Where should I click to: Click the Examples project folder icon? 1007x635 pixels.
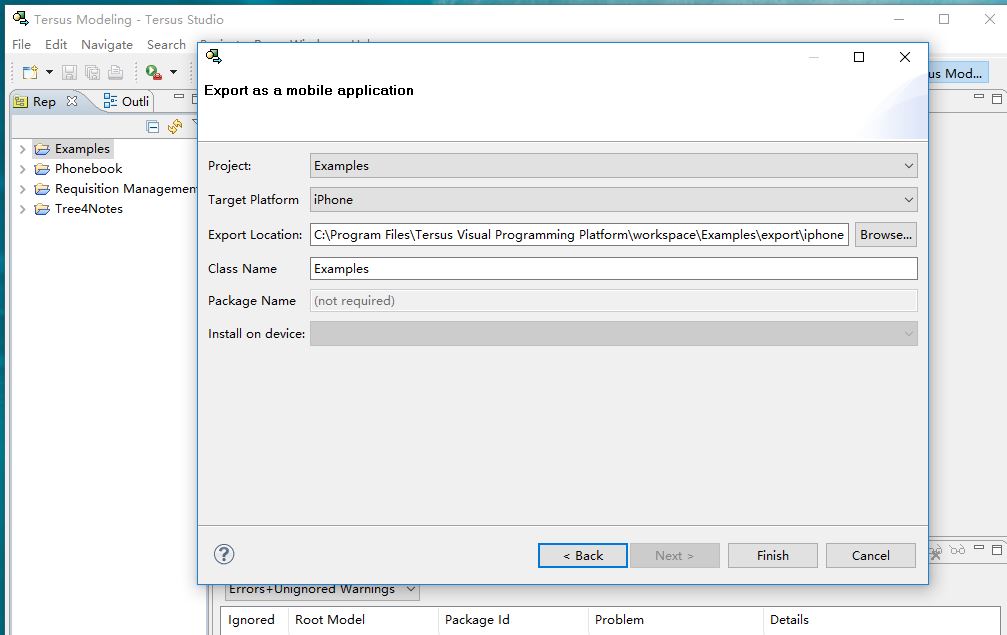pos(42,149)
